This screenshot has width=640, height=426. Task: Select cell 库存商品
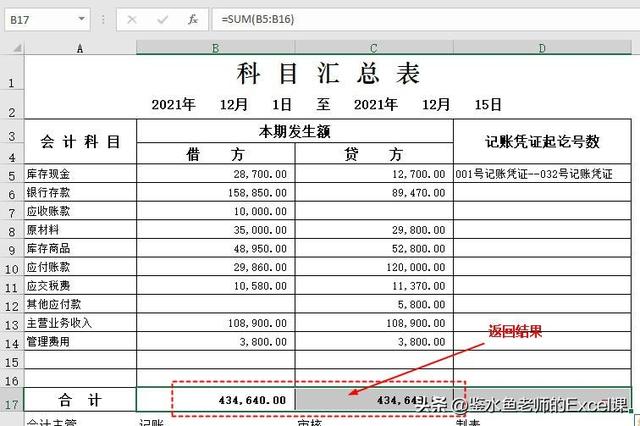80,248
